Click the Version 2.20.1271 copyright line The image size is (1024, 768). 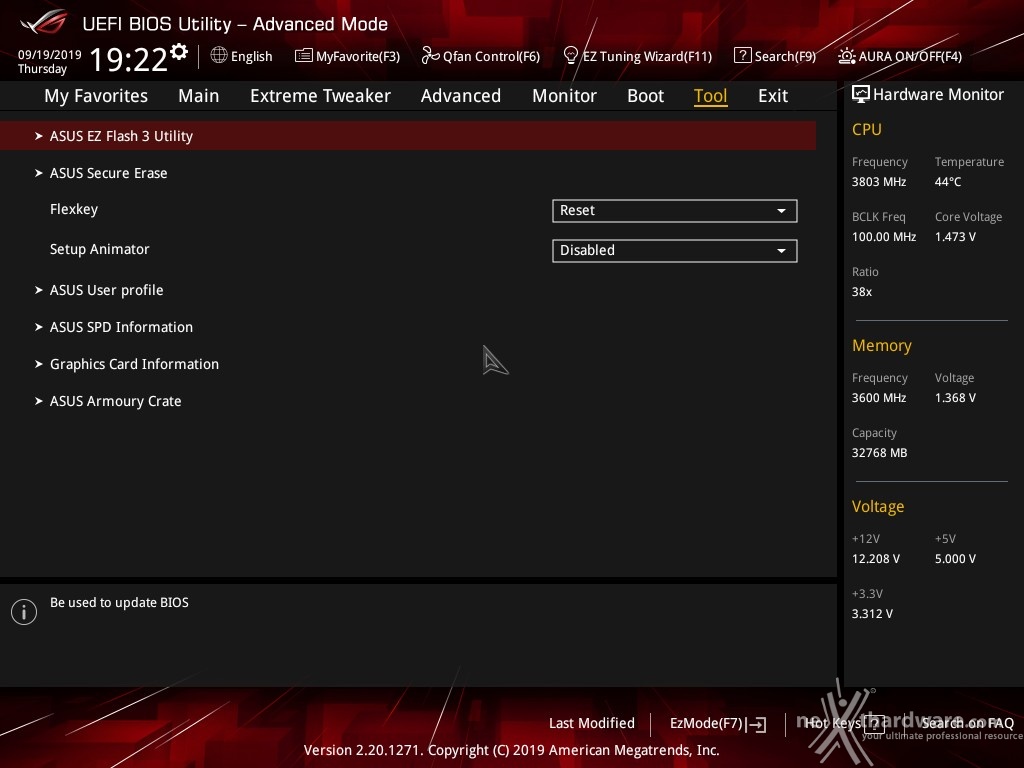(511, 750)
